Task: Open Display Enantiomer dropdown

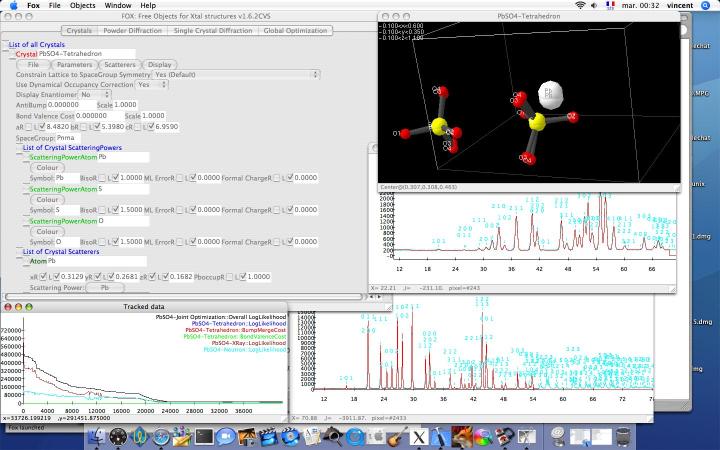Action: (x=95, y=95)
